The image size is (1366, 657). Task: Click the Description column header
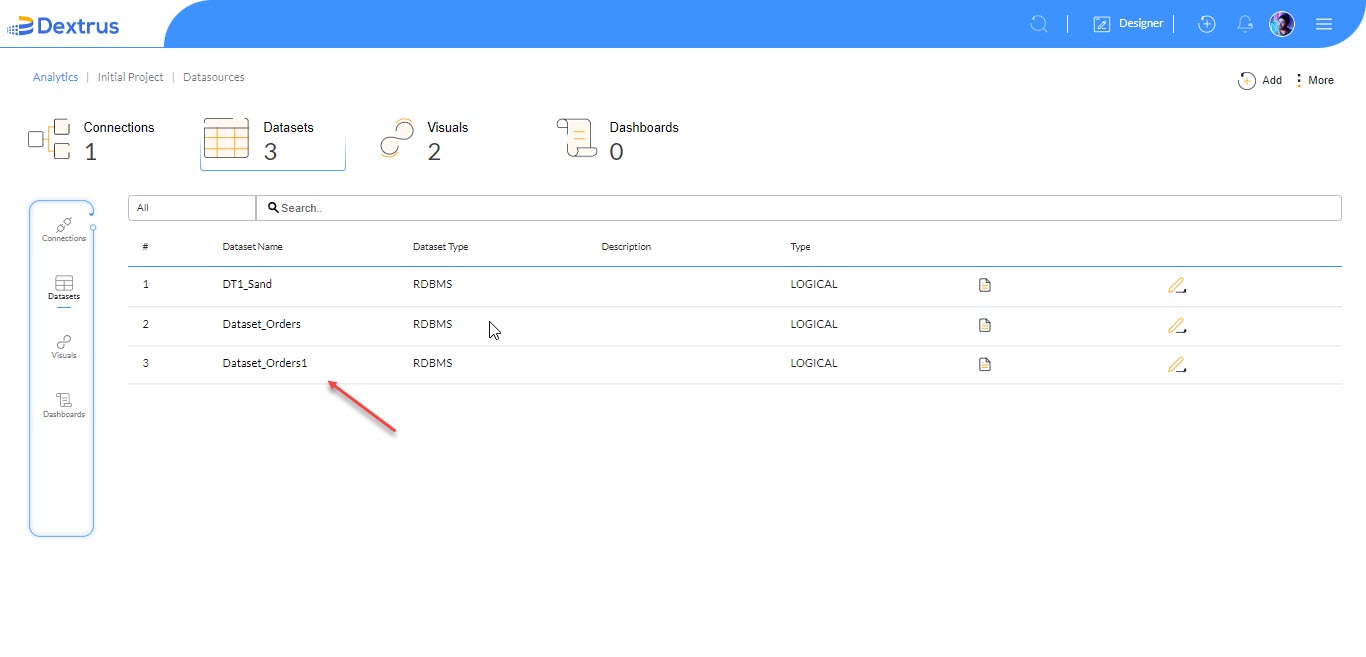[x=626, y=247]
